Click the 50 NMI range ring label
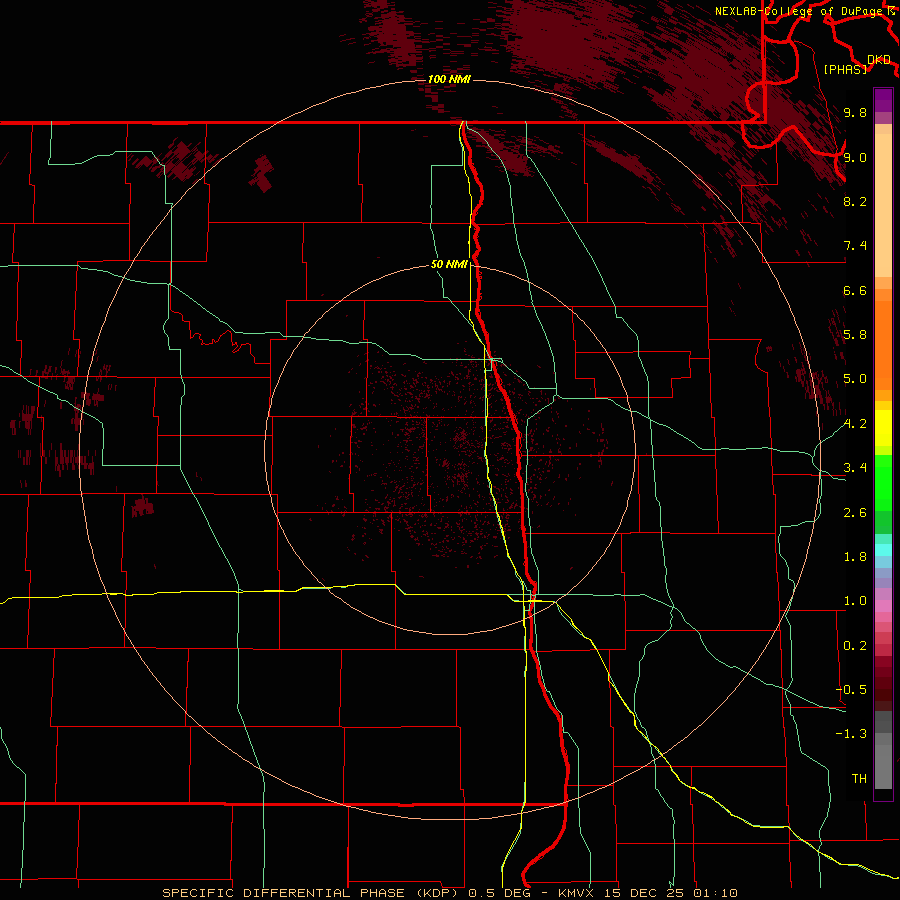 [x=449, y=264]
